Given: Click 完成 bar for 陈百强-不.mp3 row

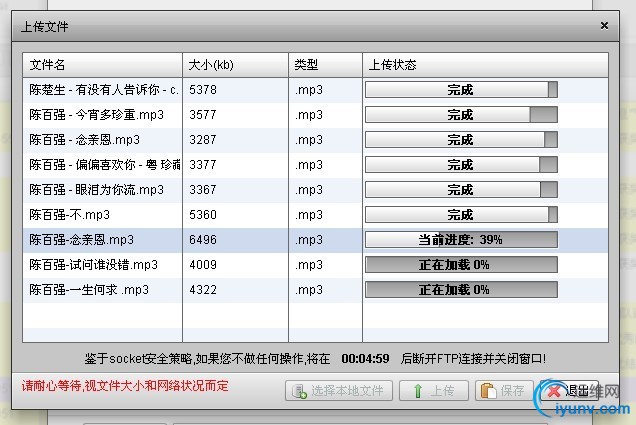Looking at the screenshot, I should click(x=461, y=215).
